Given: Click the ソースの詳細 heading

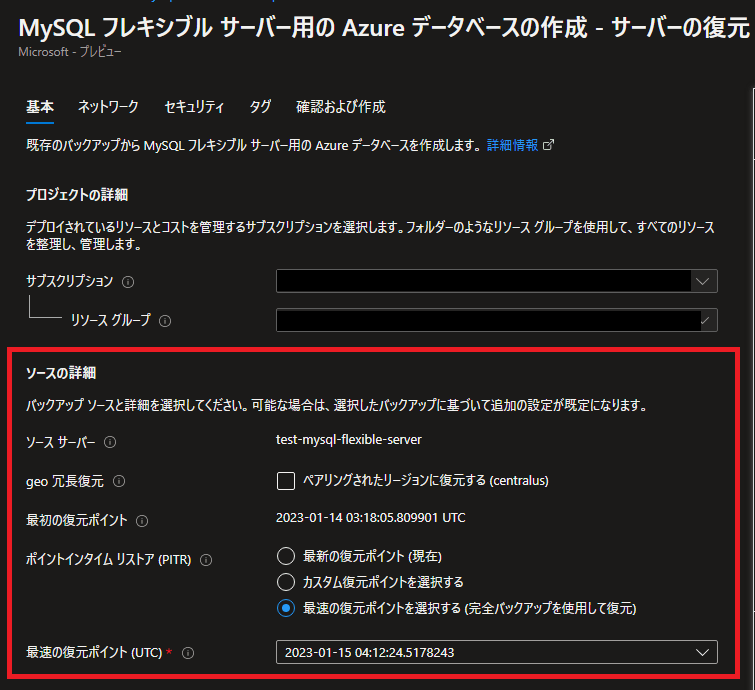Looking at the screenshot, I should coord(61,373).
